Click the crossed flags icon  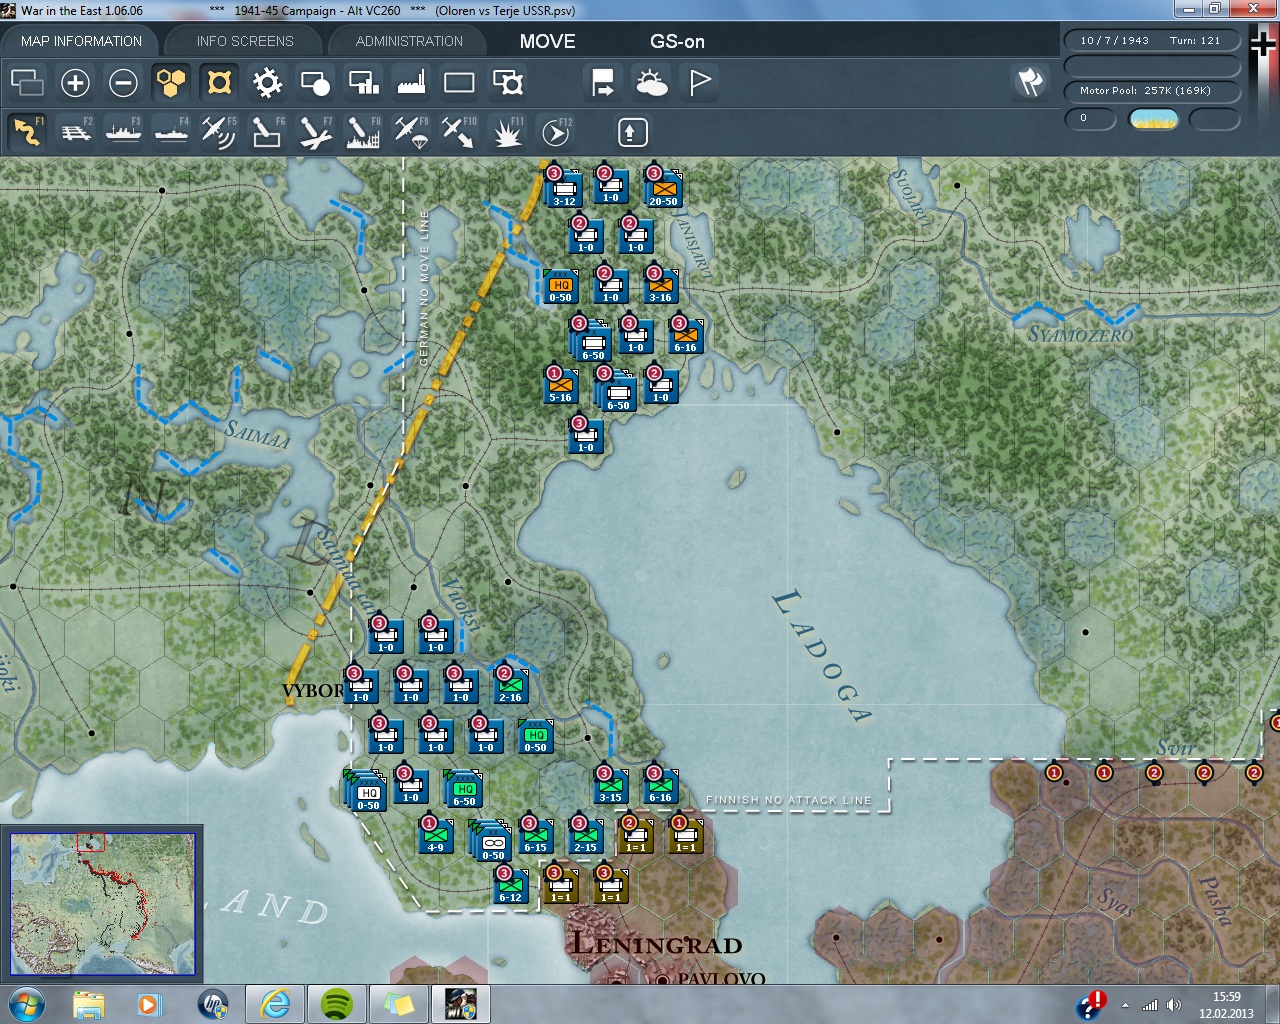pyautogui.click(x=1030, y=82)
